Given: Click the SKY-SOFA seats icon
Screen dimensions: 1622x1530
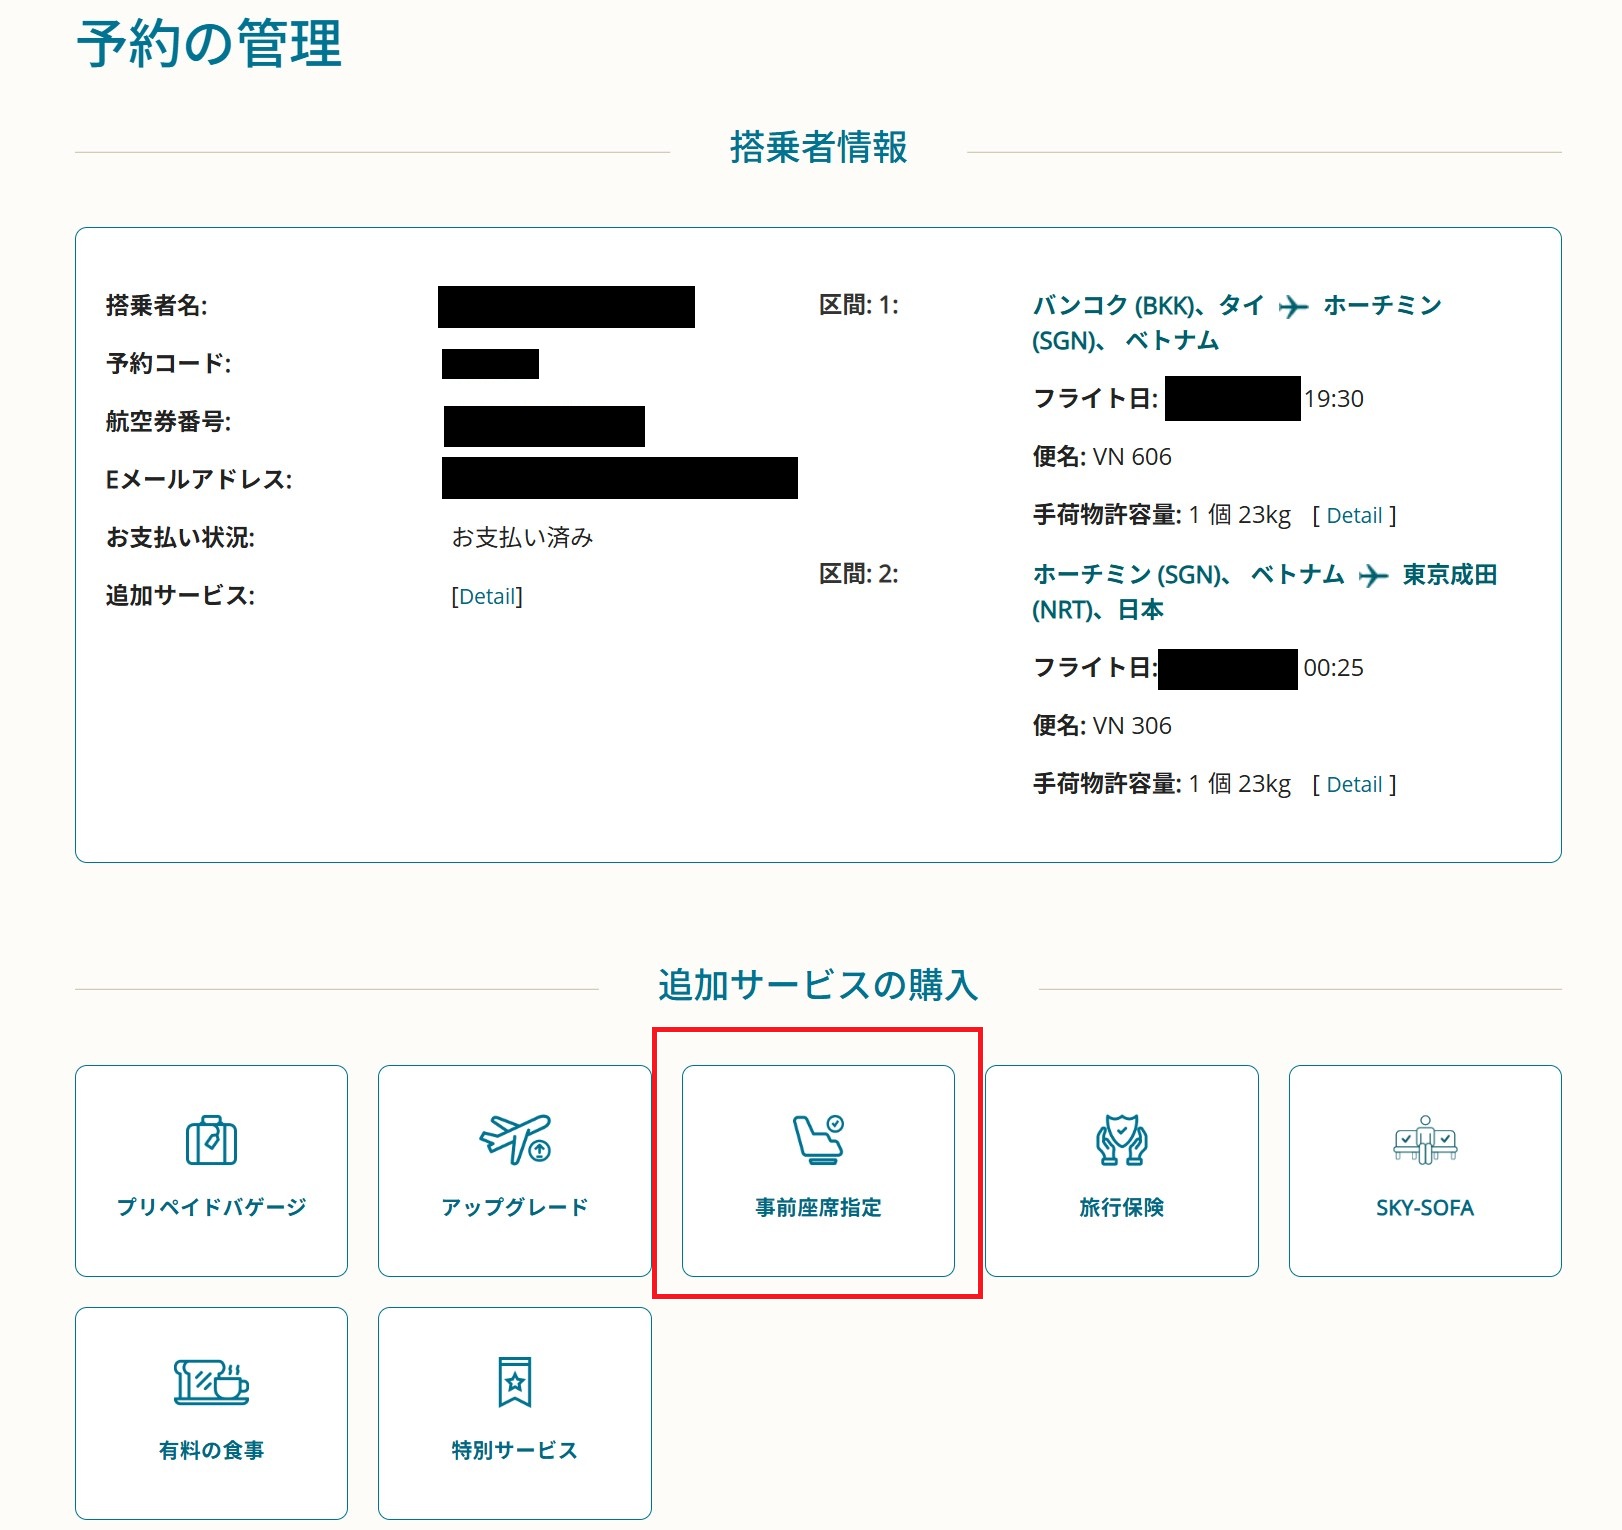Looking at the screenshot, I should (1425, 1140).
